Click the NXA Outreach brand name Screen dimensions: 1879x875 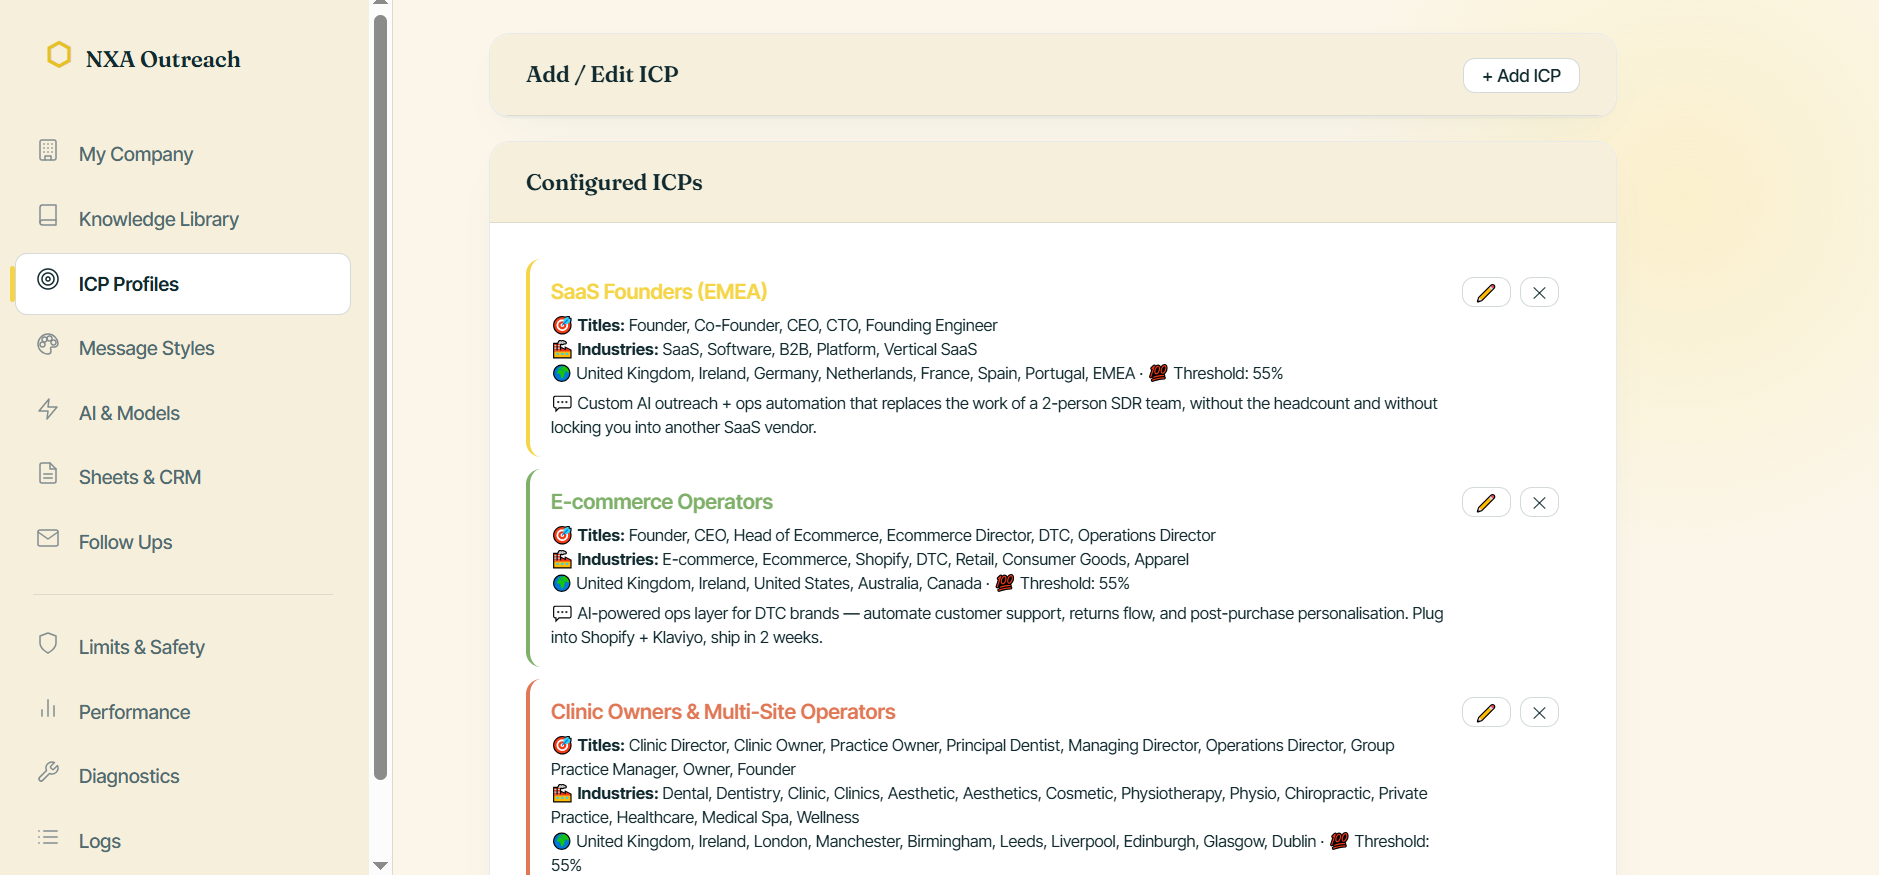coord(163,59)
